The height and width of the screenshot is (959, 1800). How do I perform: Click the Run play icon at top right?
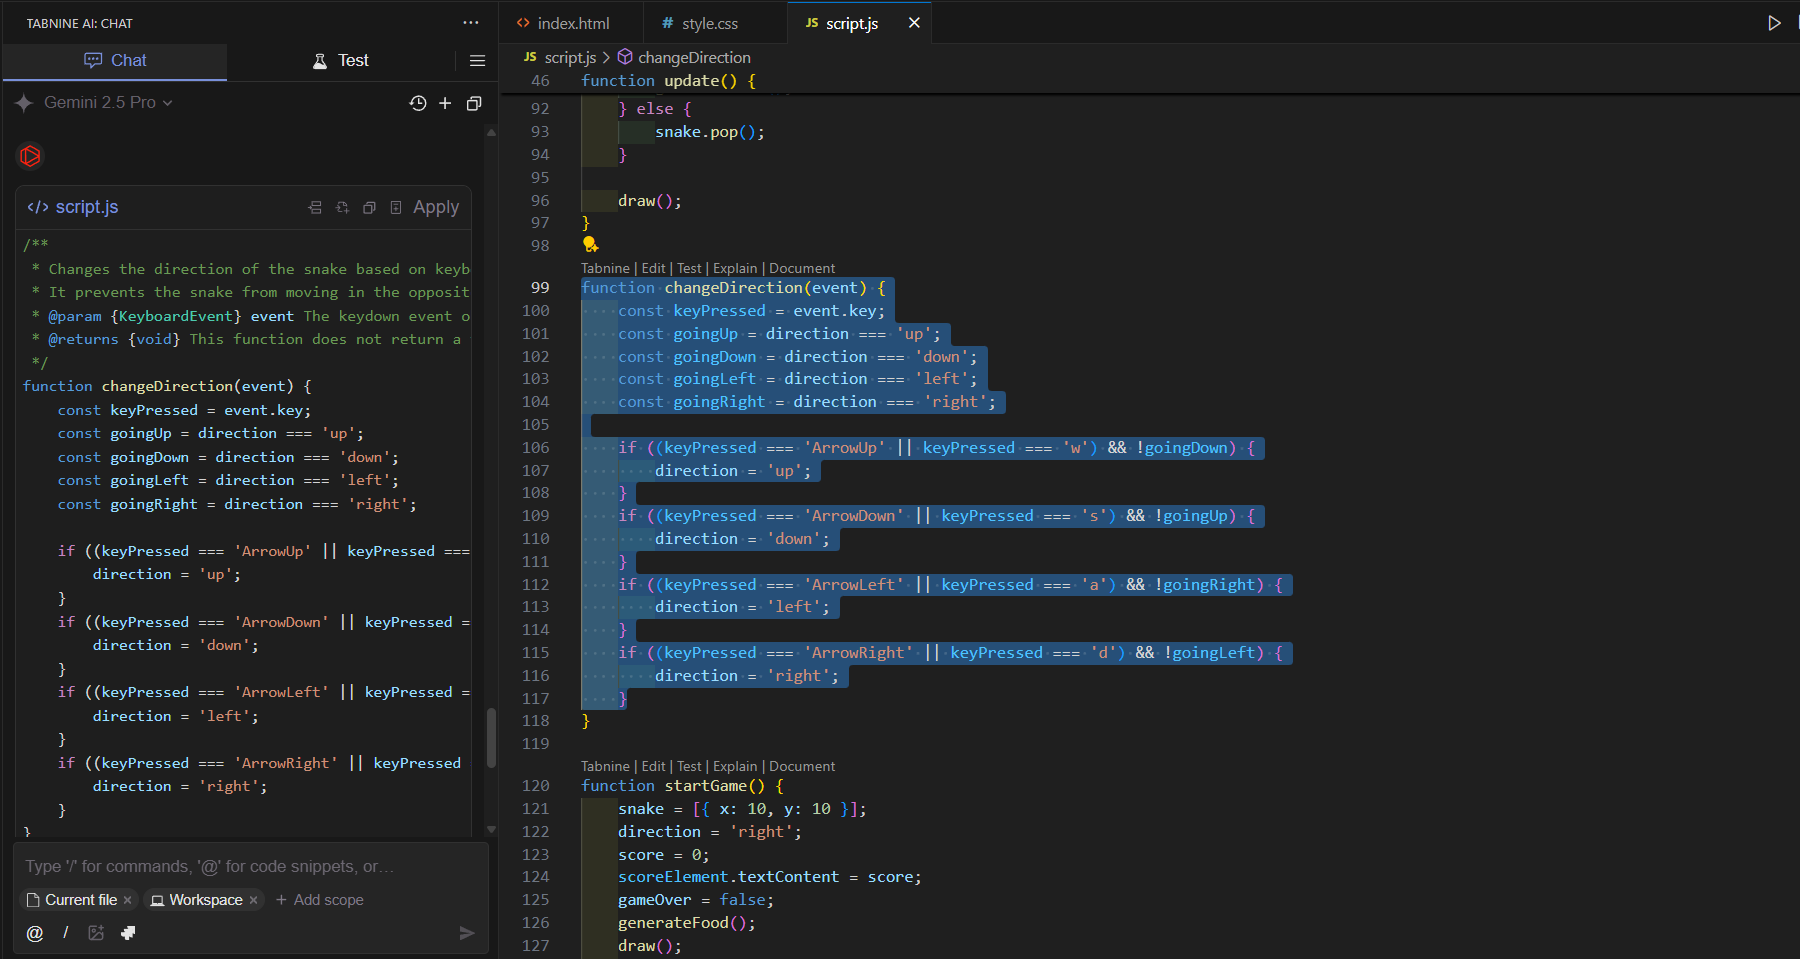pos(1774,23)
